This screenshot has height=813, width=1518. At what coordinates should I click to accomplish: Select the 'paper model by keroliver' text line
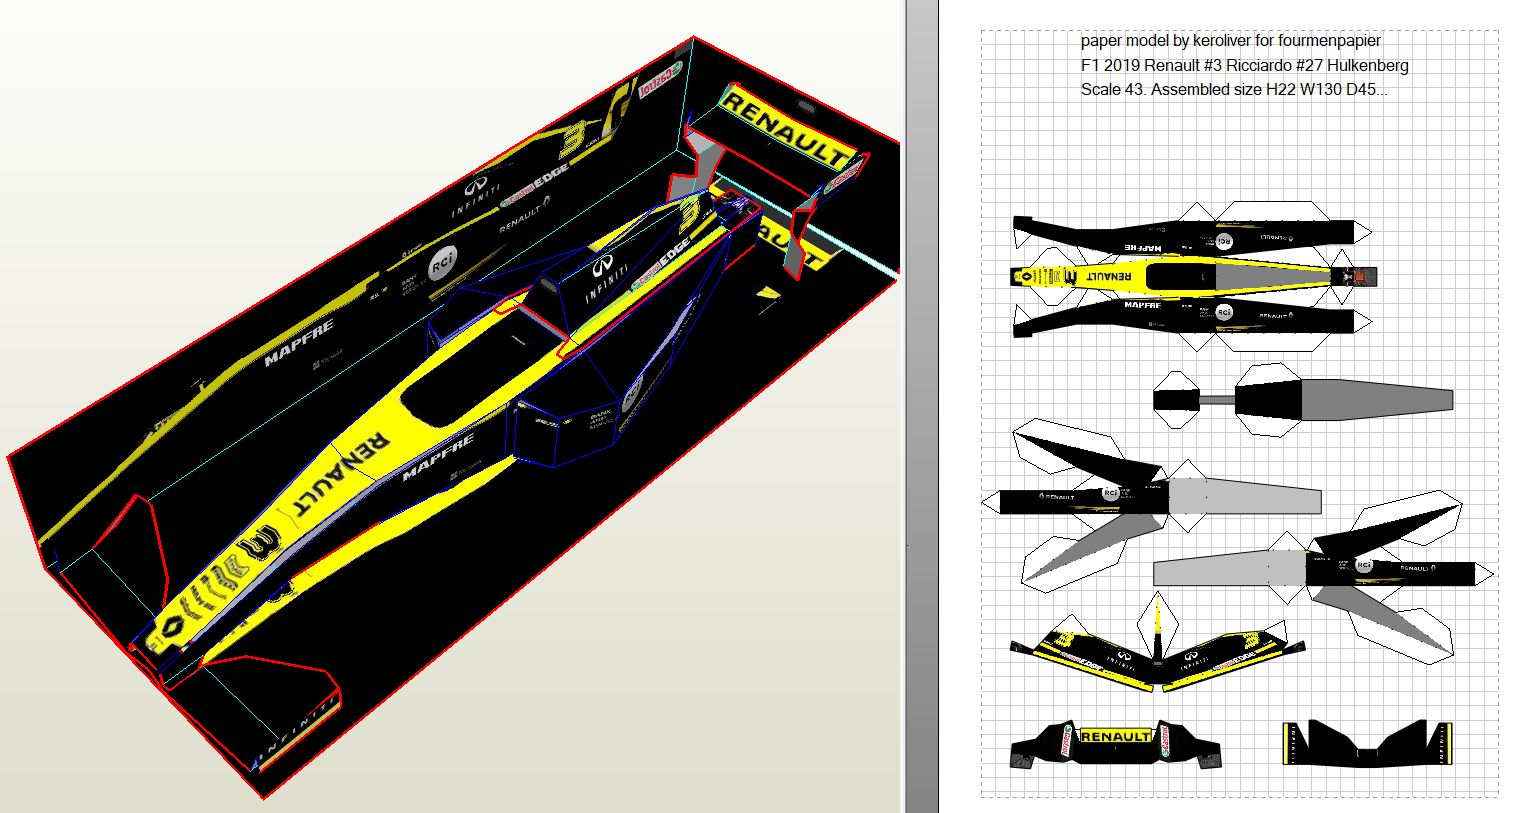(x=1230, y=41)
